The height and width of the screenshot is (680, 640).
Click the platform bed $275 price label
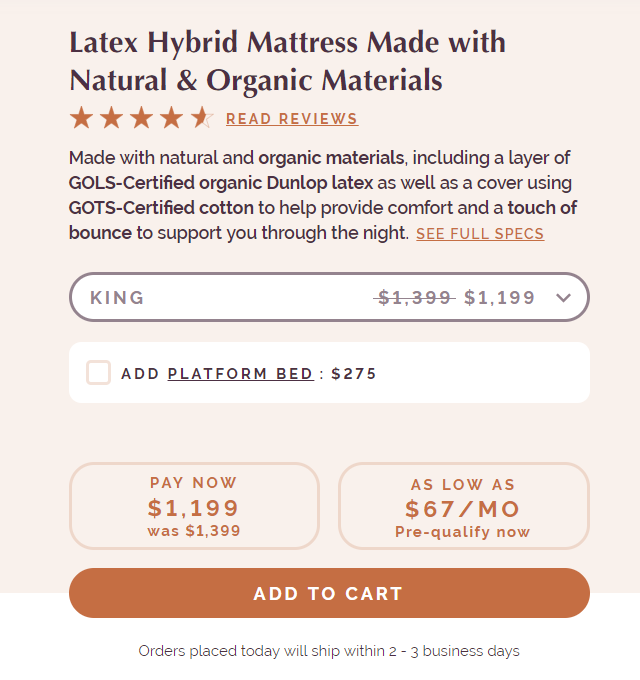pyautogui.click(x=354, y=373)
